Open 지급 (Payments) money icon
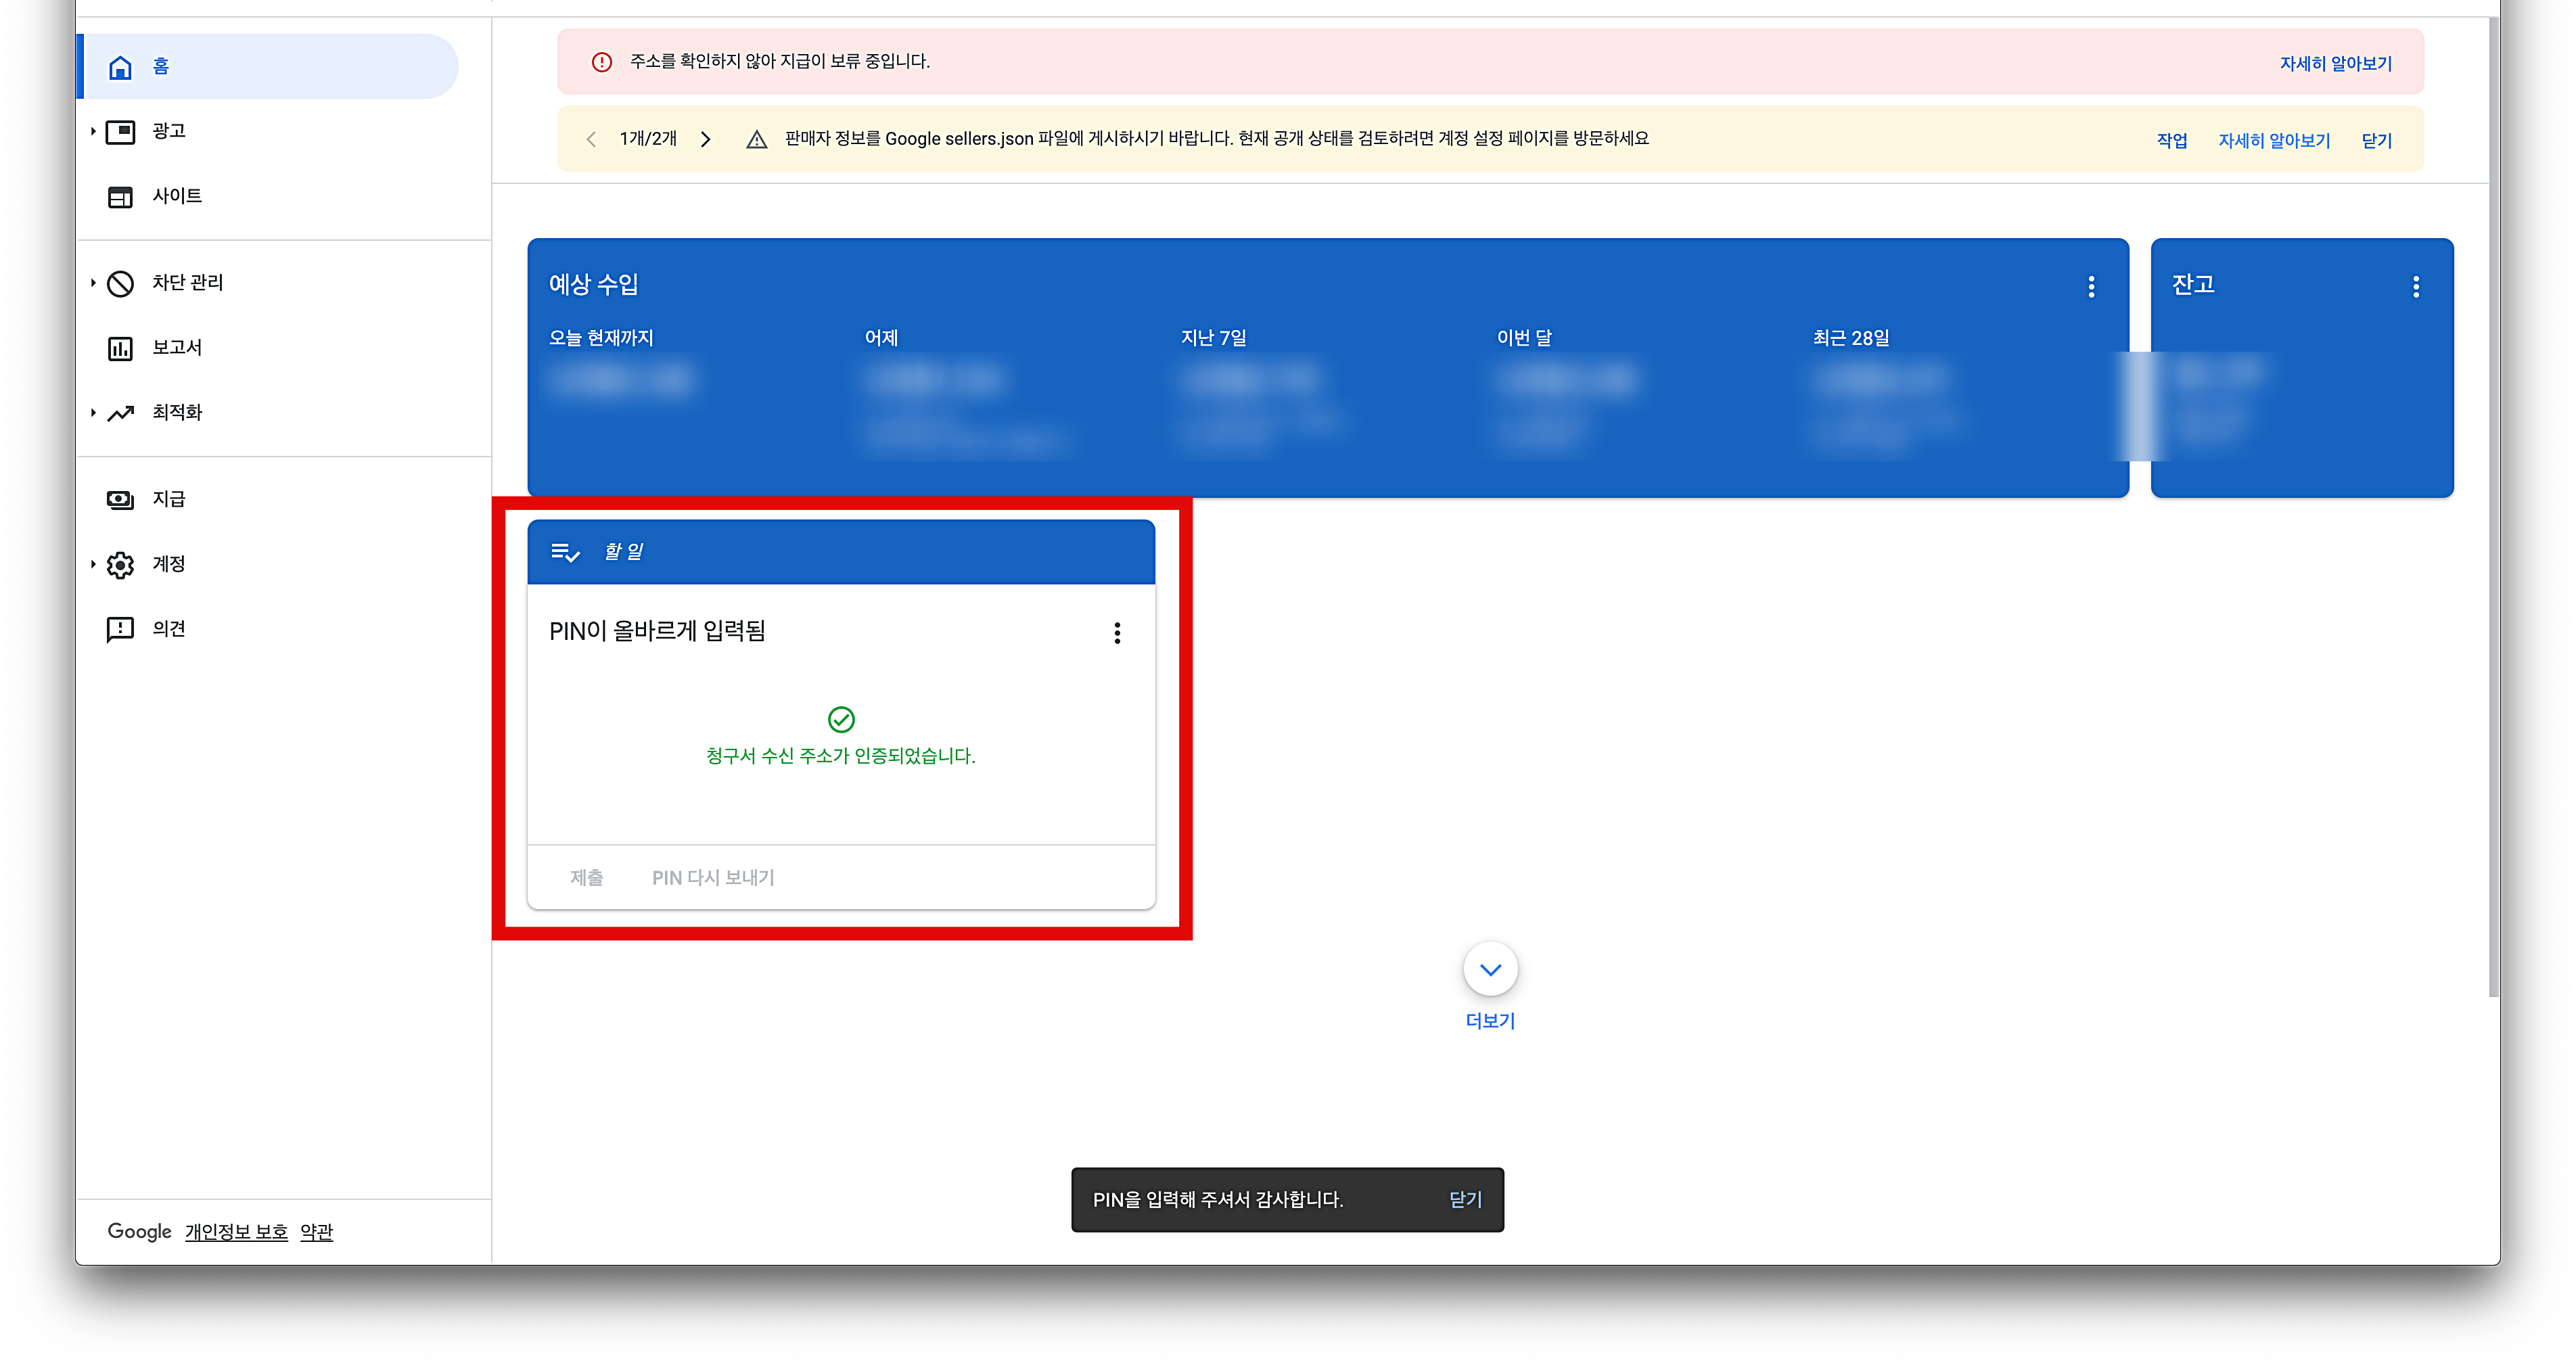 [120, 500]
